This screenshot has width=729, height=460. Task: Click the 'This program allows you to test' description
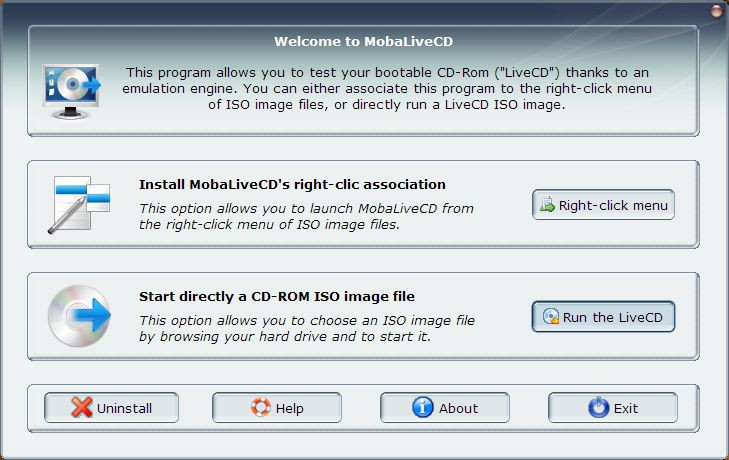point(387,88)
